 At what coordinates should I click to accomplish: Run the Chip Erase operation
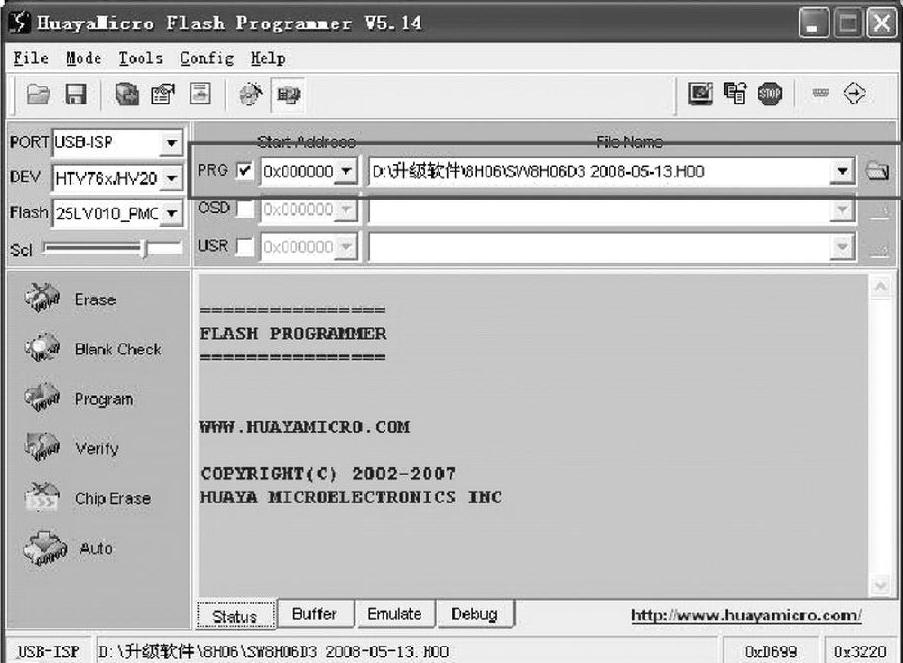click(88, 498)
